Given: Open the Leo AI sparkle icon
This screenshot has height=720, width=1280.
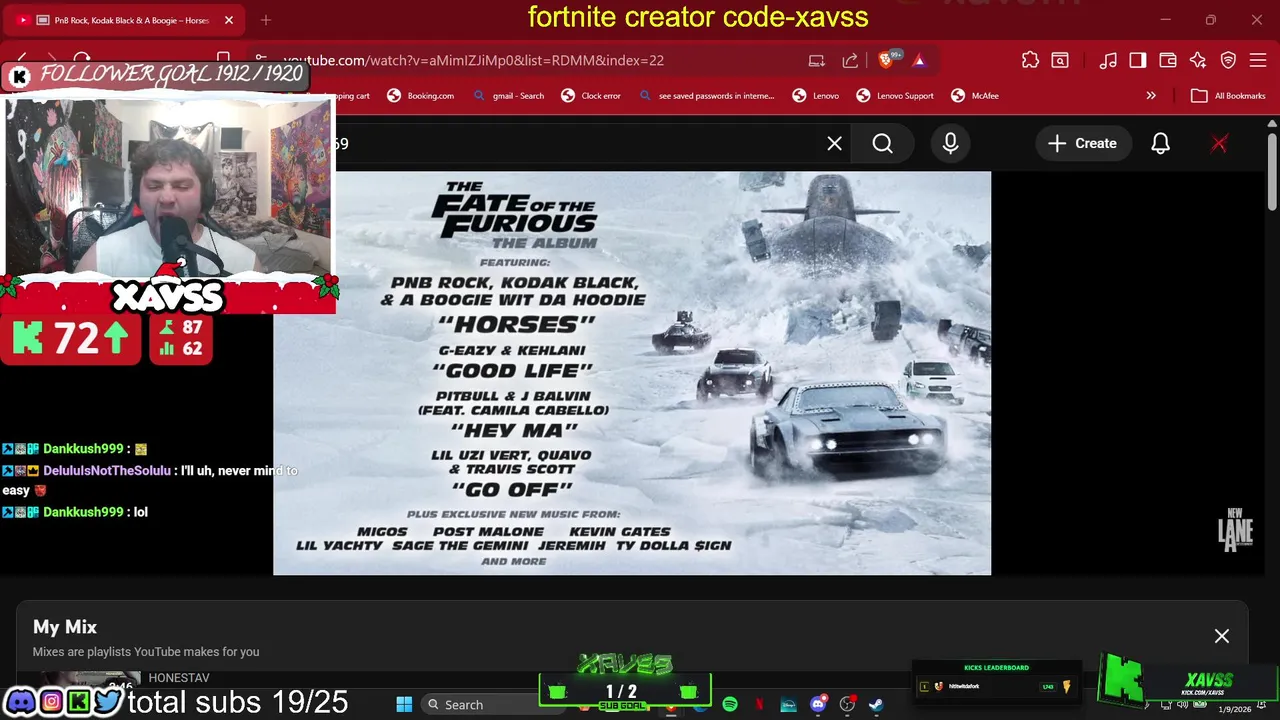Looking at the screenshot, I should point(1198,60).
